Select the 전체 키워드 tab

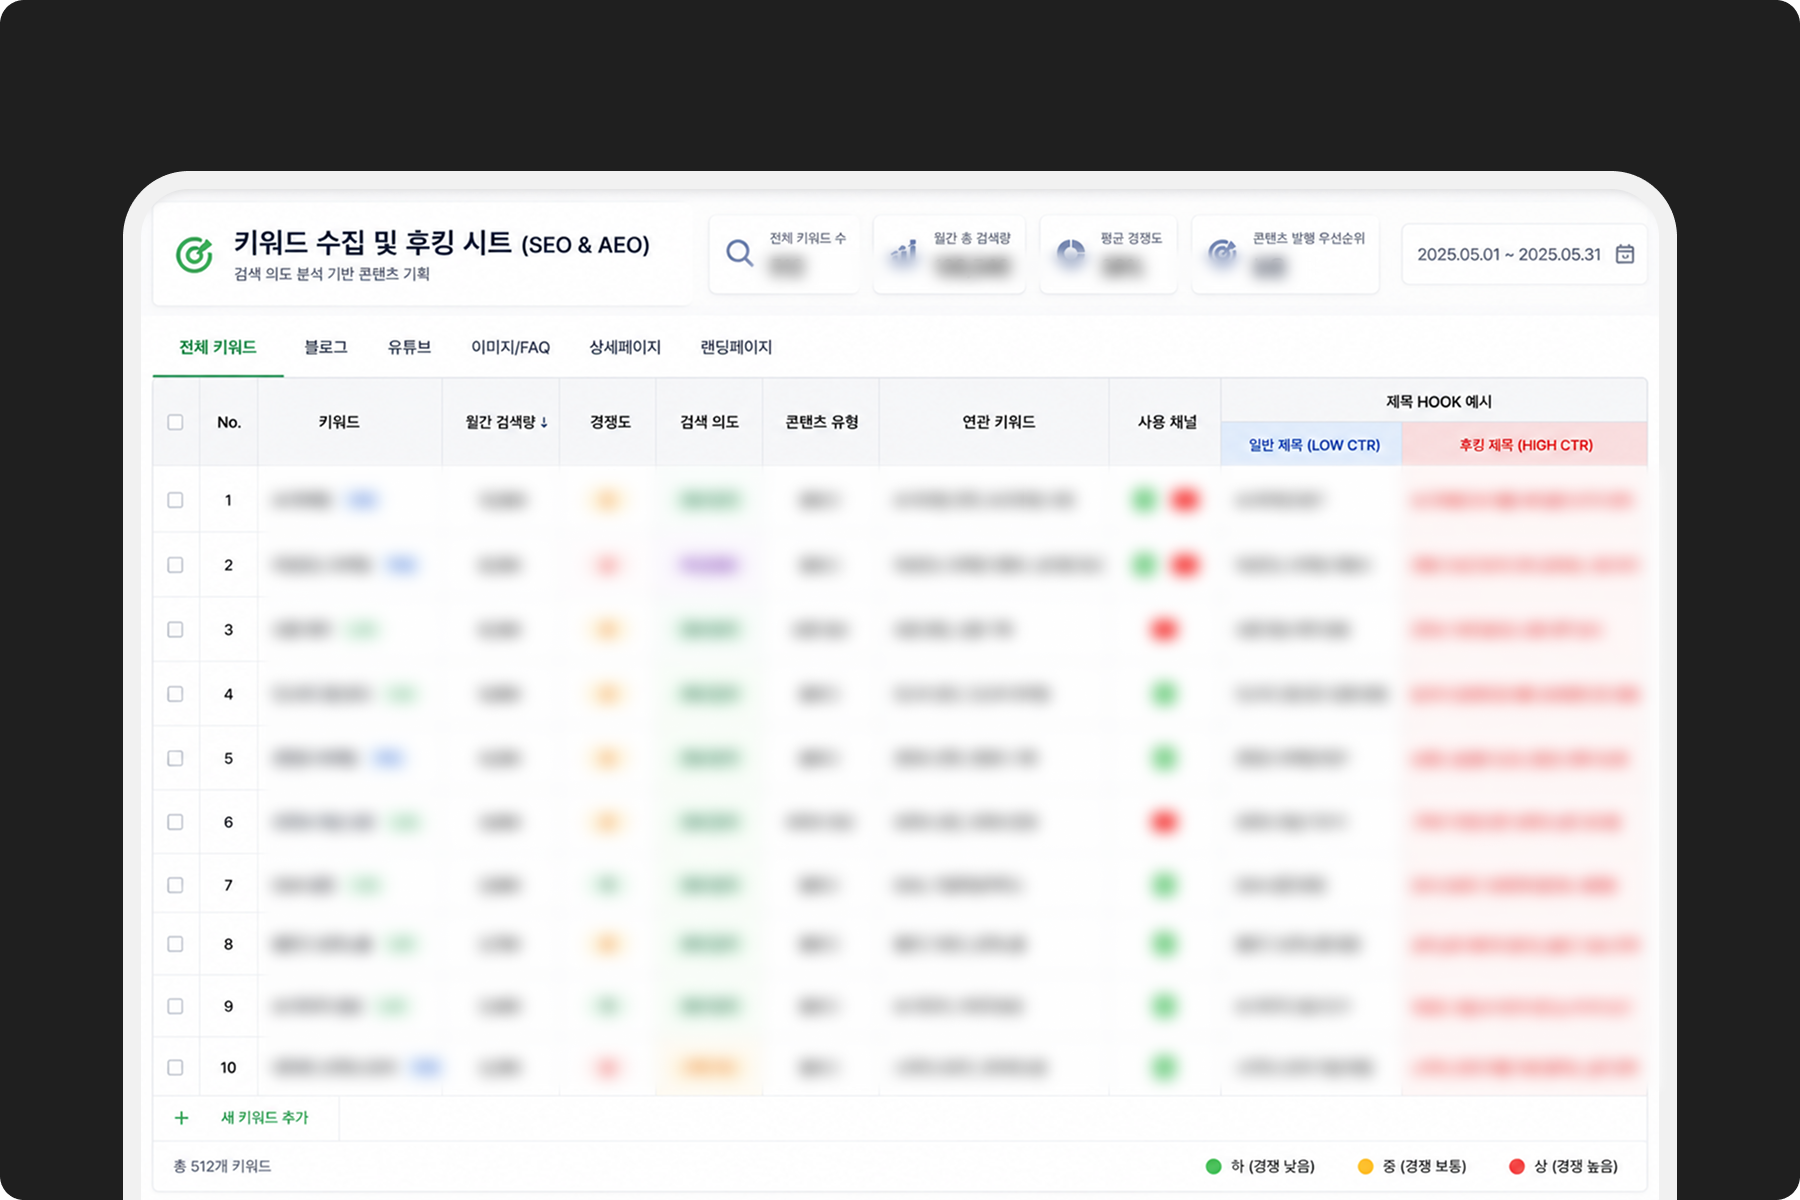[x=218, y=347]
